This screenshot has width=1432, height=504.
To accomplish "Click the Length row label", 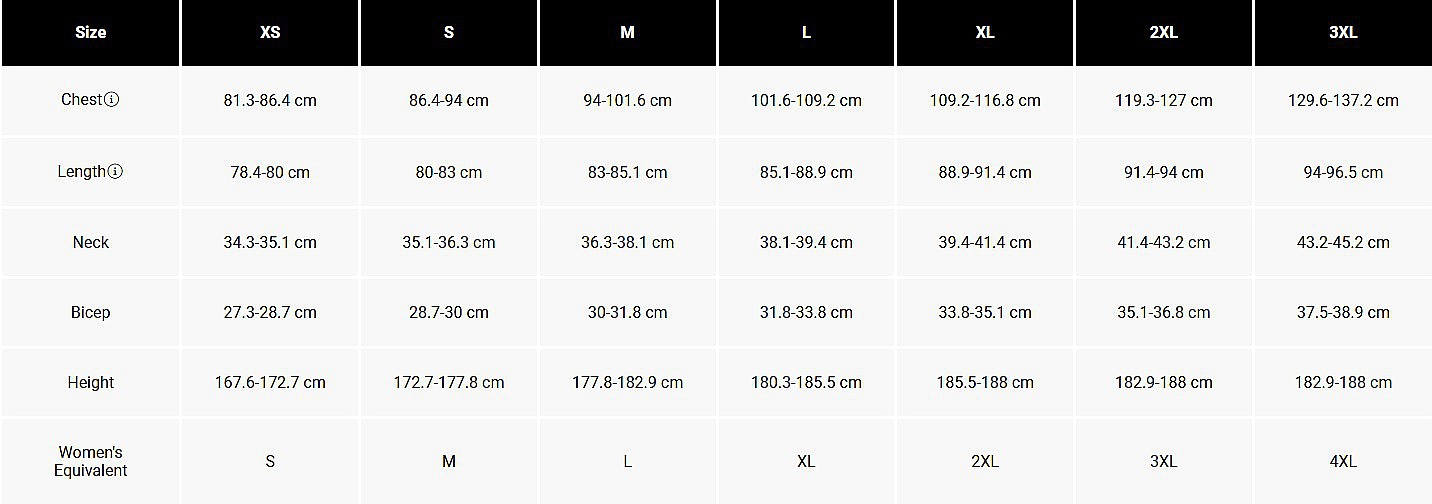I will (81, 172).
